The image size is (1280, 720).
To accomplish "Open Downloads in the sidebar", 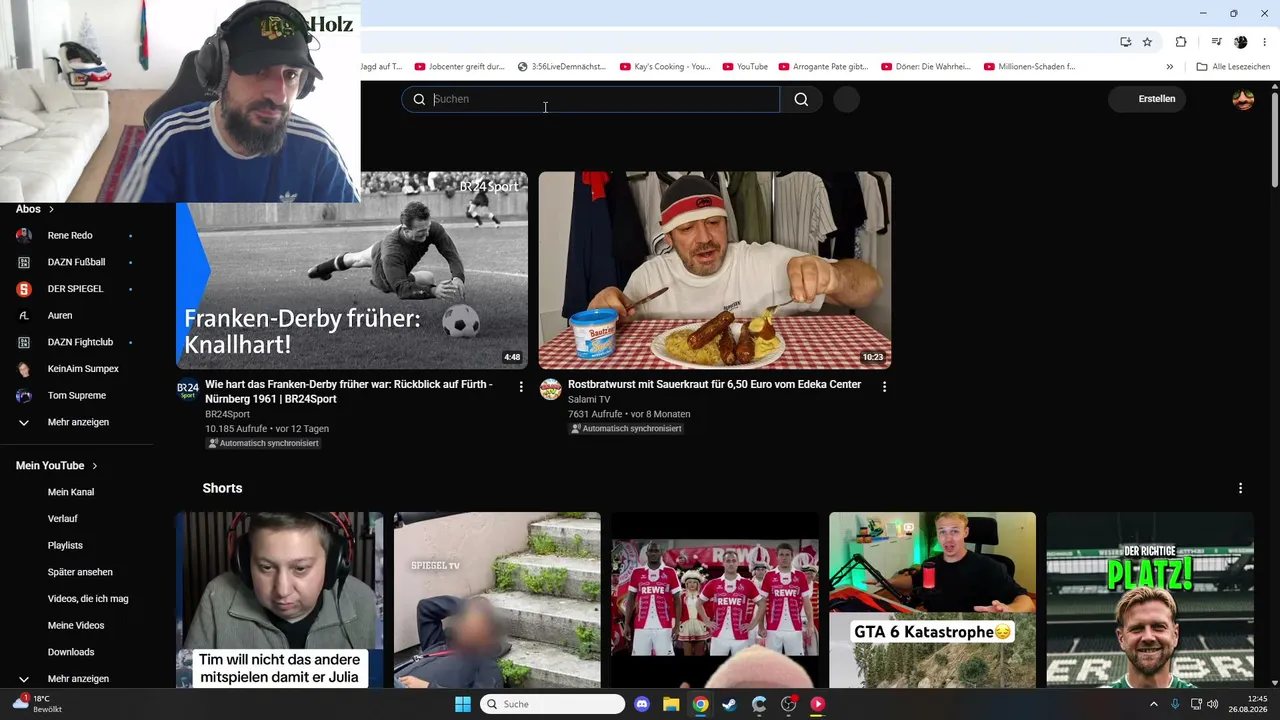I will click(x=71, y=652).
